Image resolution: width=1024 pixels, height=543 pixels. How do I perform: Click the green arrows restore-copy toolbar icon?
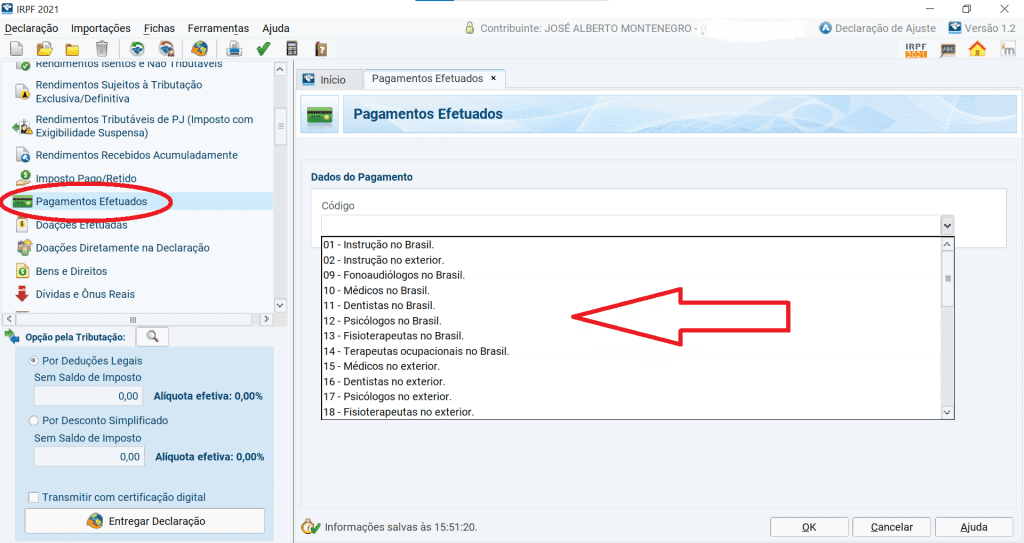(x=137, y=48)
